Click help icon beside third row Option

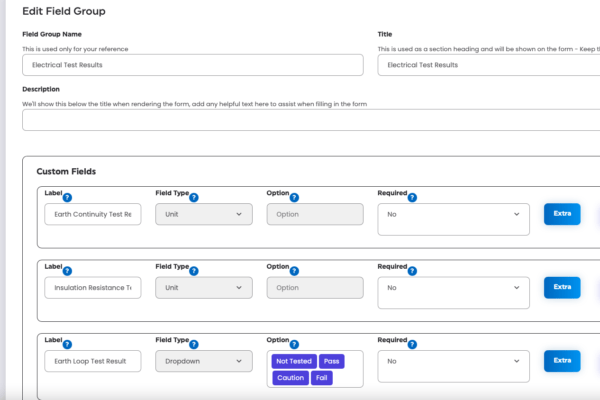[296, 344]
